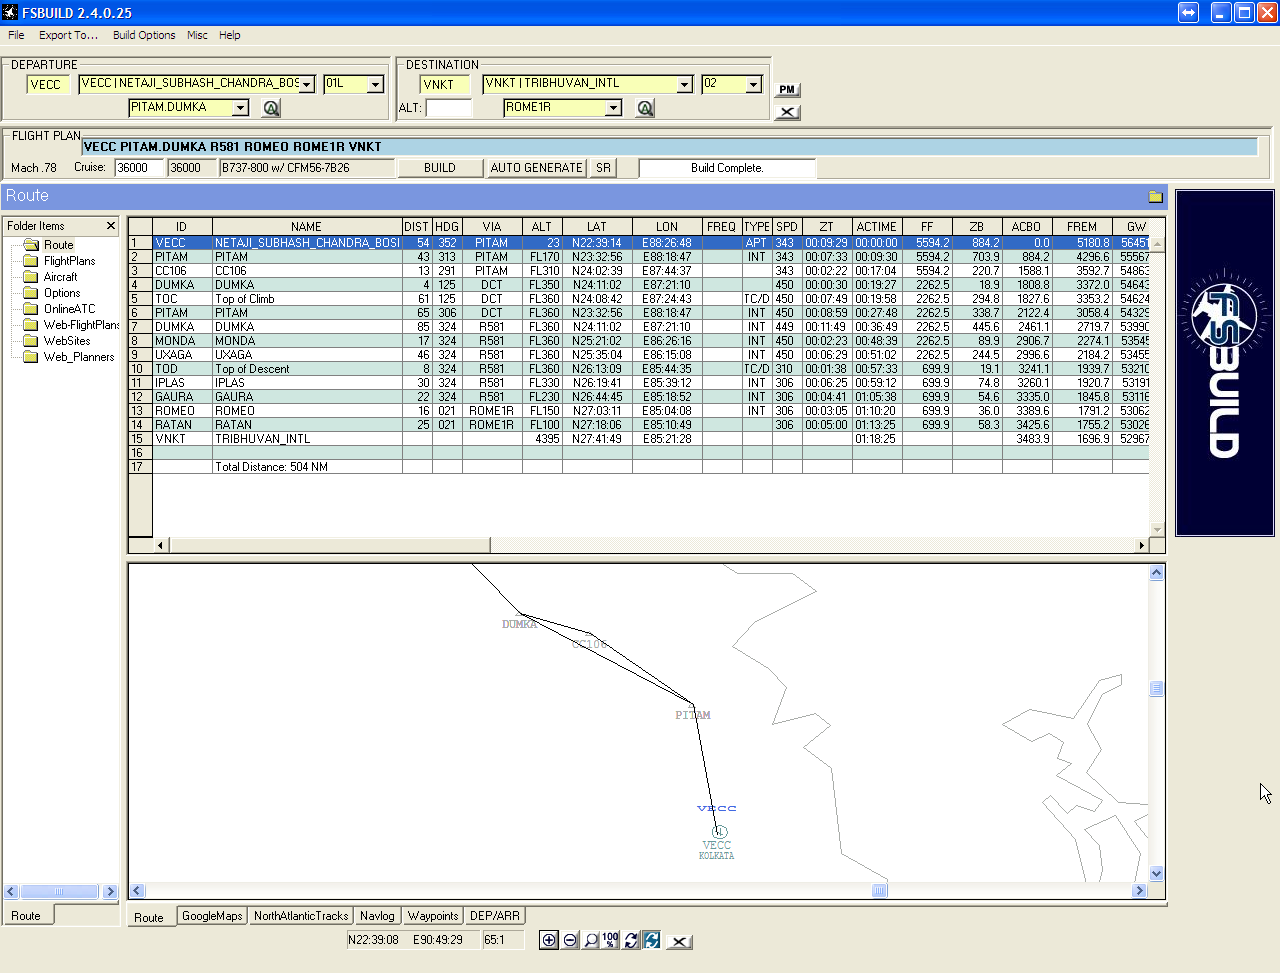Select the magnifier zoom-area tool
1280x973 pixels.
click(590, 940)
